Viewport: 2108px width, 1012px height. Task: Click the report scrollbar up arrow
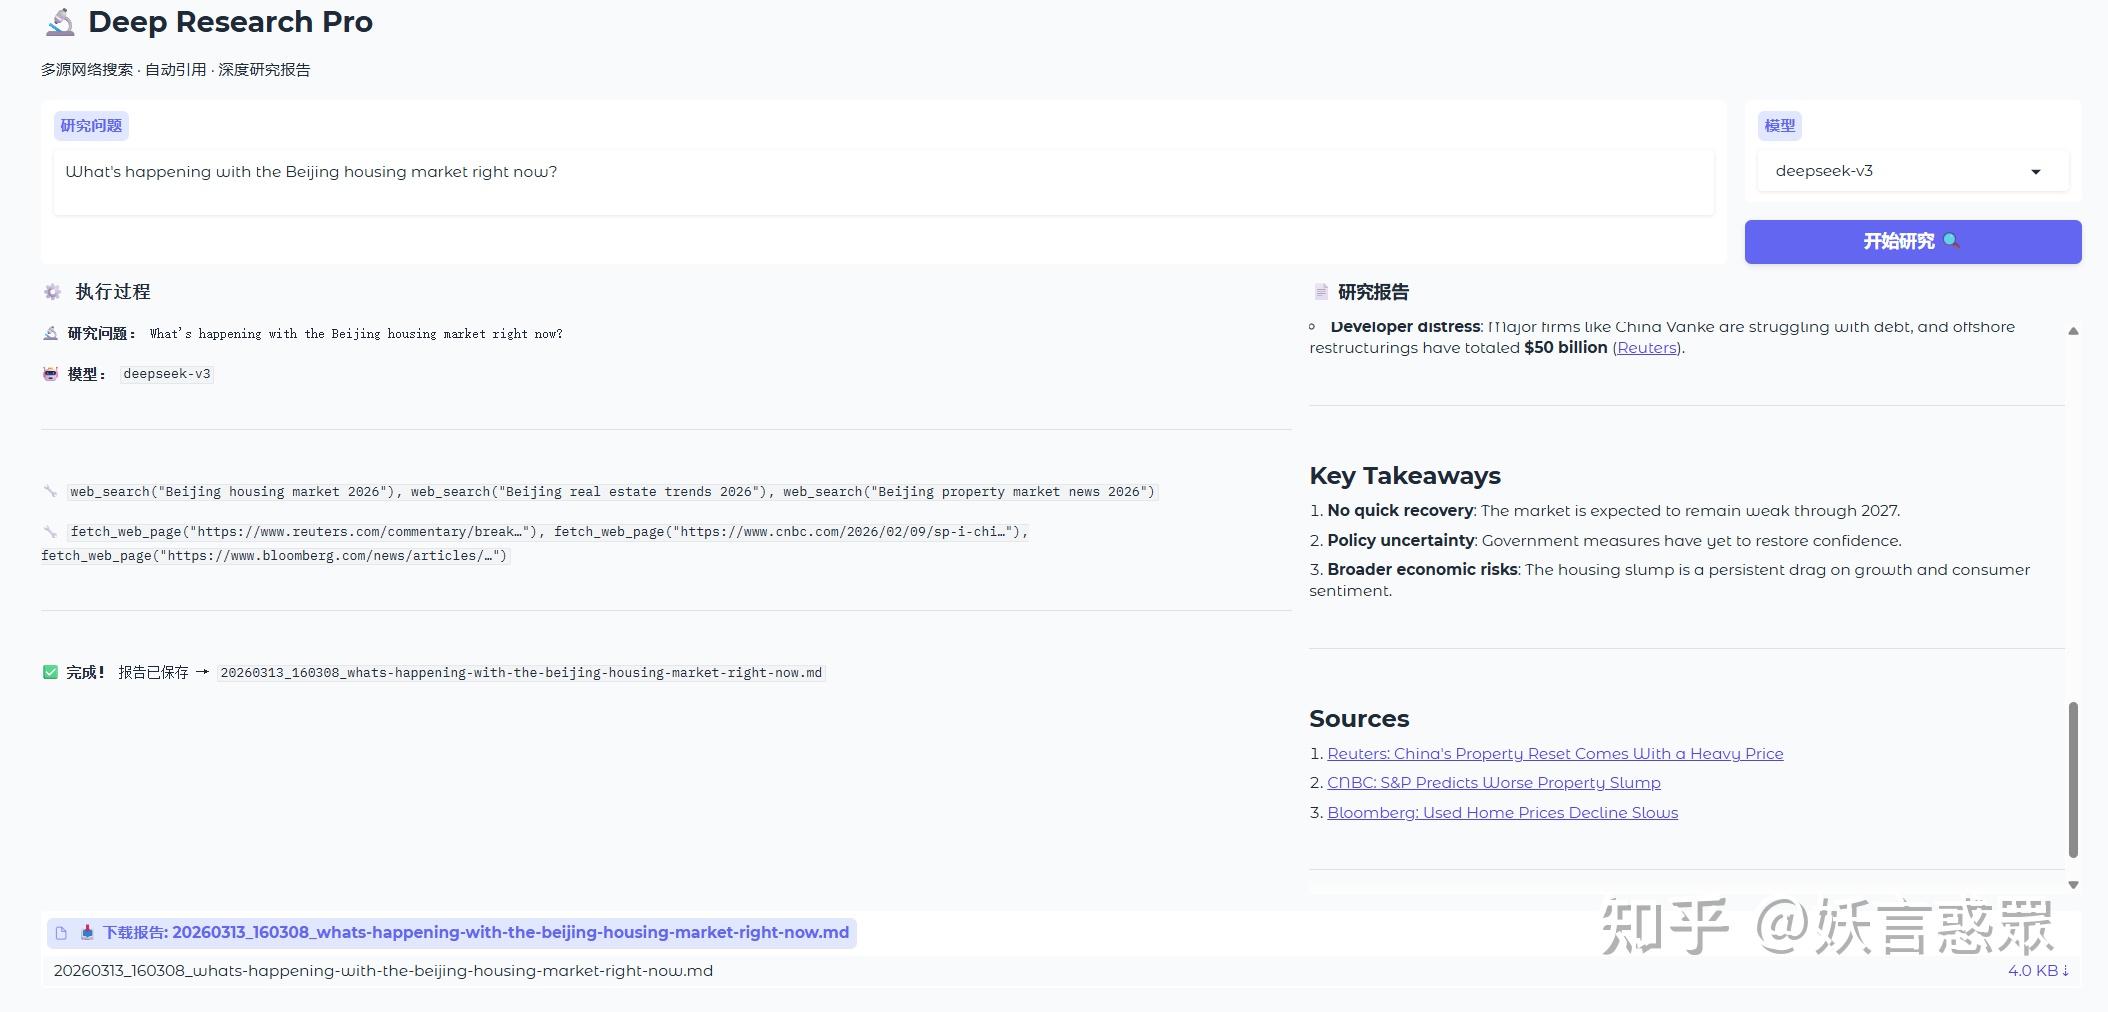tap(2073, 331)
